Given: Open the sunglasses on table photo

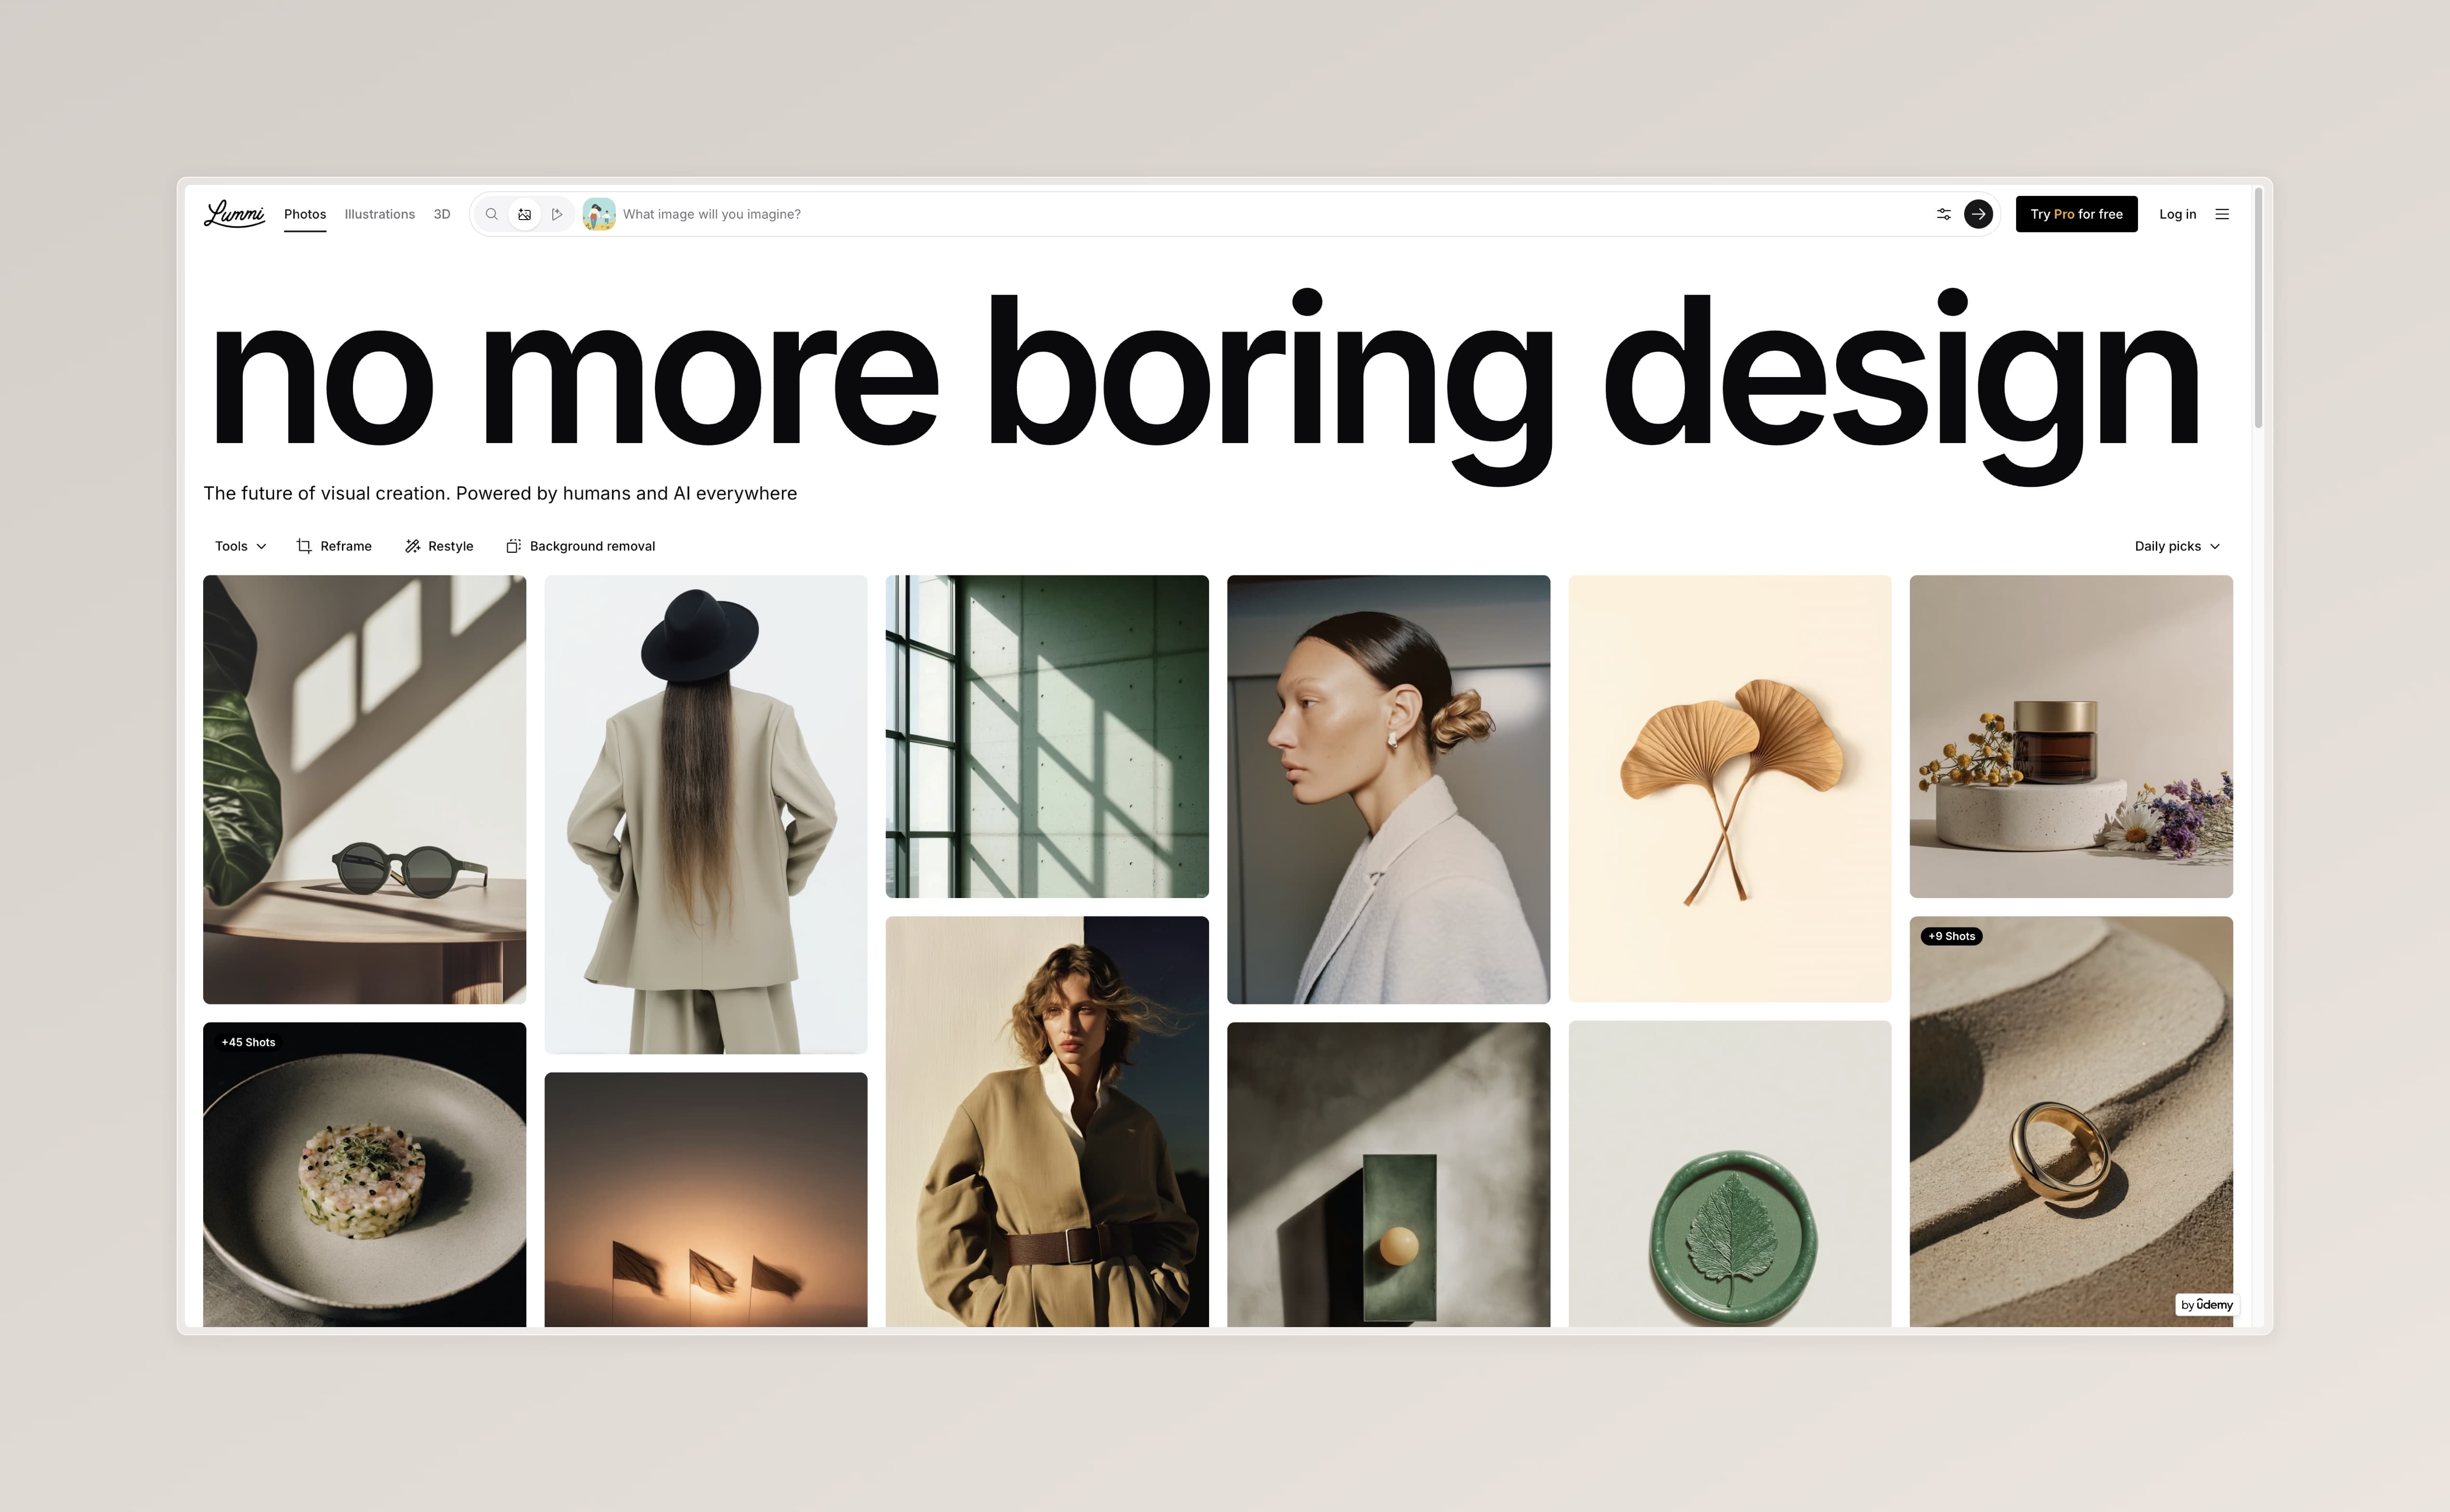Looking at the screenshot, I should click(x=364, y=789).
